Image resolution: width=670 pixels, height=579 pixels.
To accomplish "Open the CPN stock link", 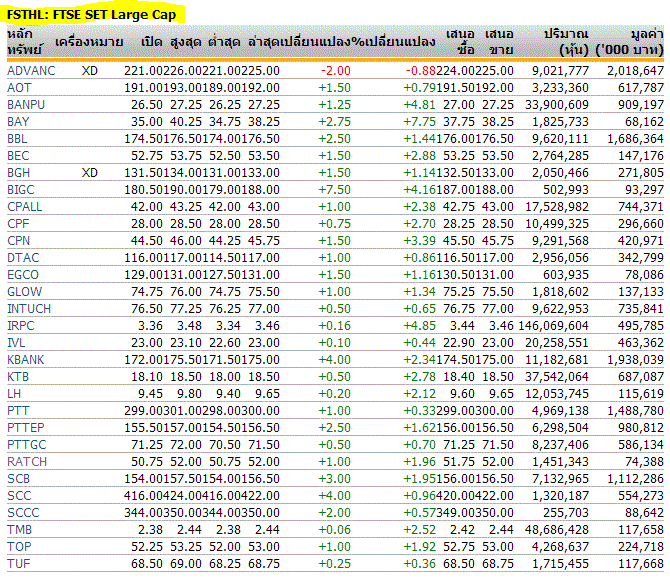I will (19, 241).
